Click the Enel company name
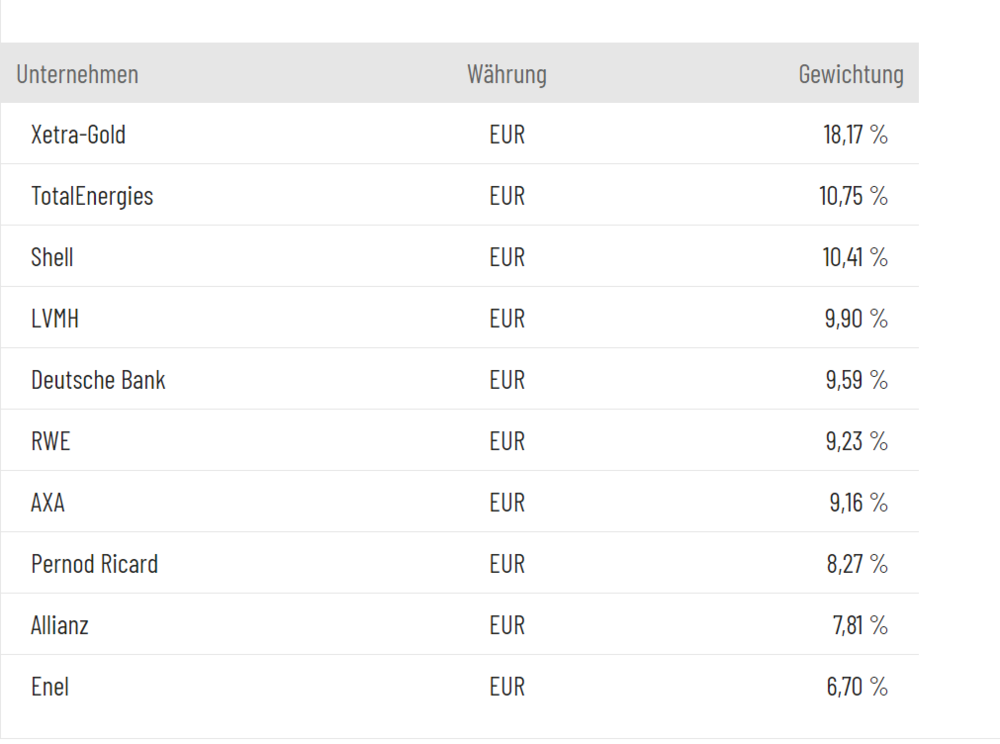Image resolution: width=1000 pixels, height=744 pixels. [50, 687]
